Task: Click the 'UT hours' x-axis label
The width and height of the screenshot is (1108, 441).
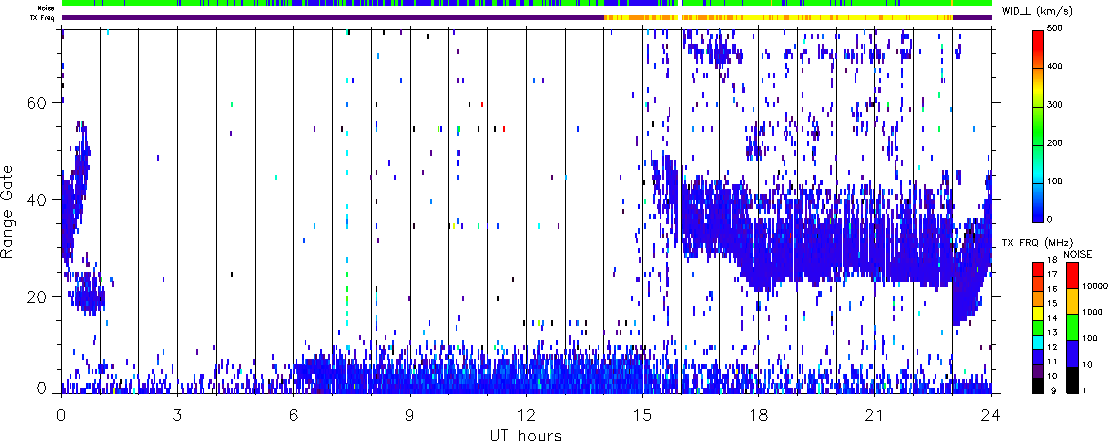Action: point(526,434)
